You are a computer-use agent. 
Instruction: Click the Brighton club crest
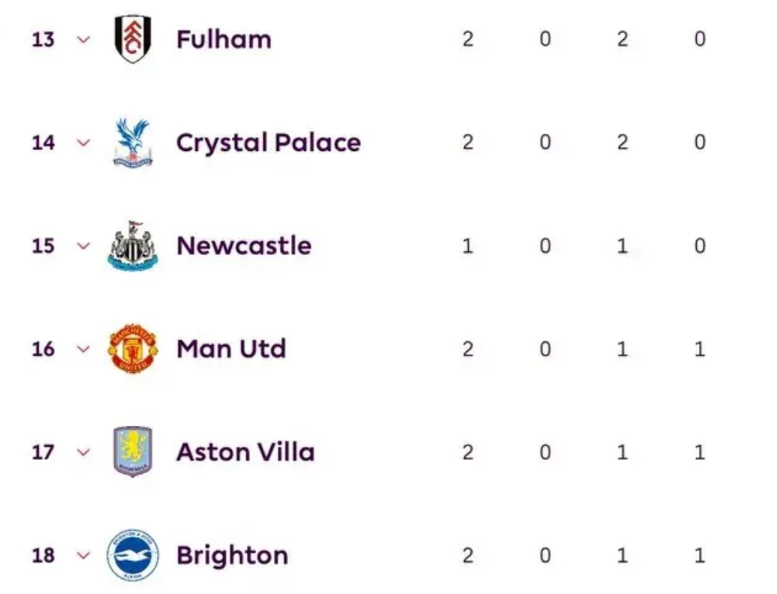pos(133,555)
